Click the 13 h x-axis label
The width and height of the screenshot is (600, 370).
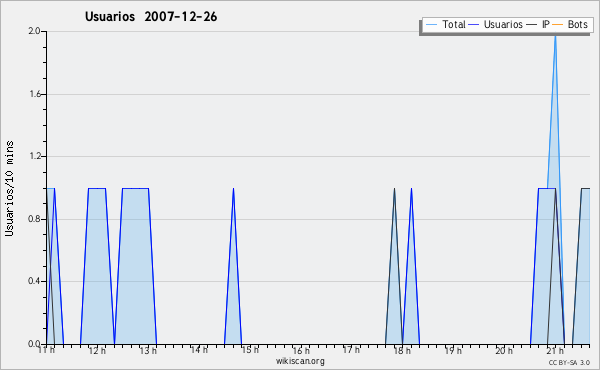point(148,350)
